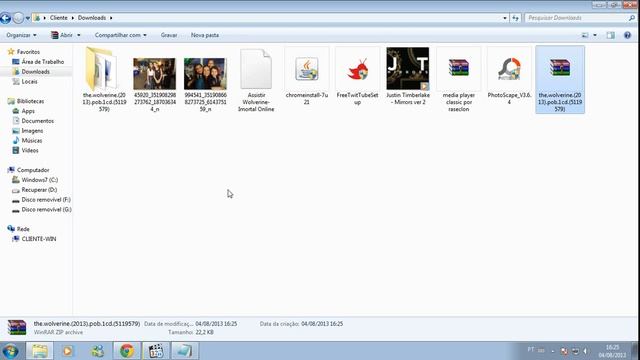This screenshot has width=640, height=360.
Task: Open the Vídeos library
Action: tap(30, 150)
